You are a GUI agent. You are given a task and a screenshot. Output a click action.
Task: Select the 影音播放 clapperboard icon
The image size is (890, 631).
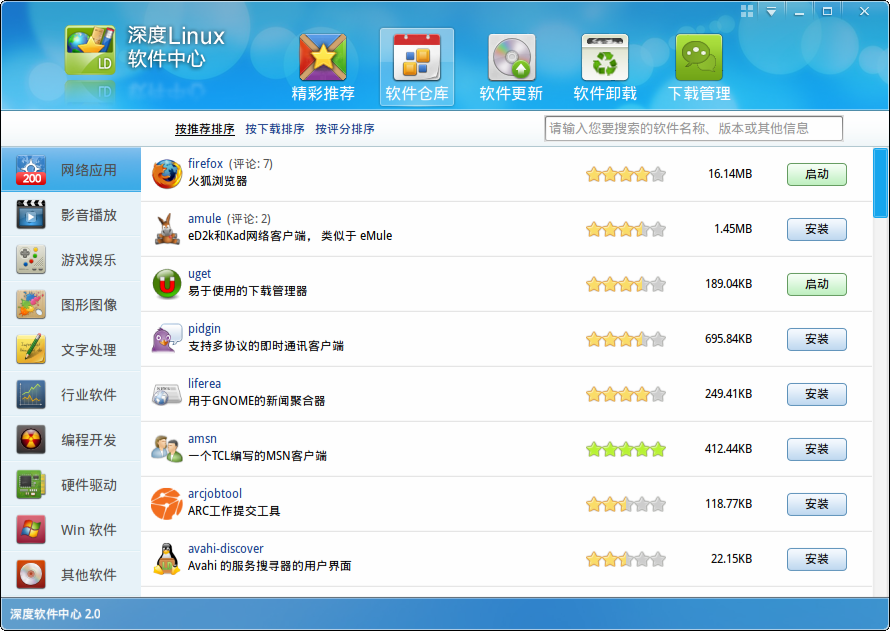(31, 214)
